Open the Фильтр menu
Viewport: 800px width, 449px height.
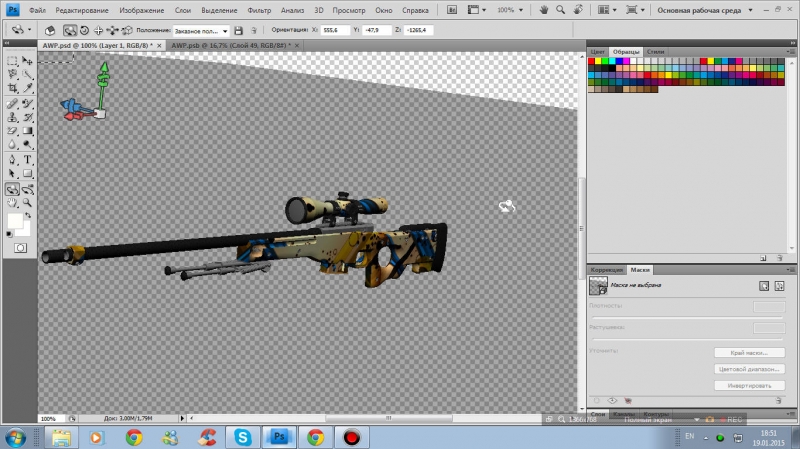pyautogui.click(x=259, y=10)
